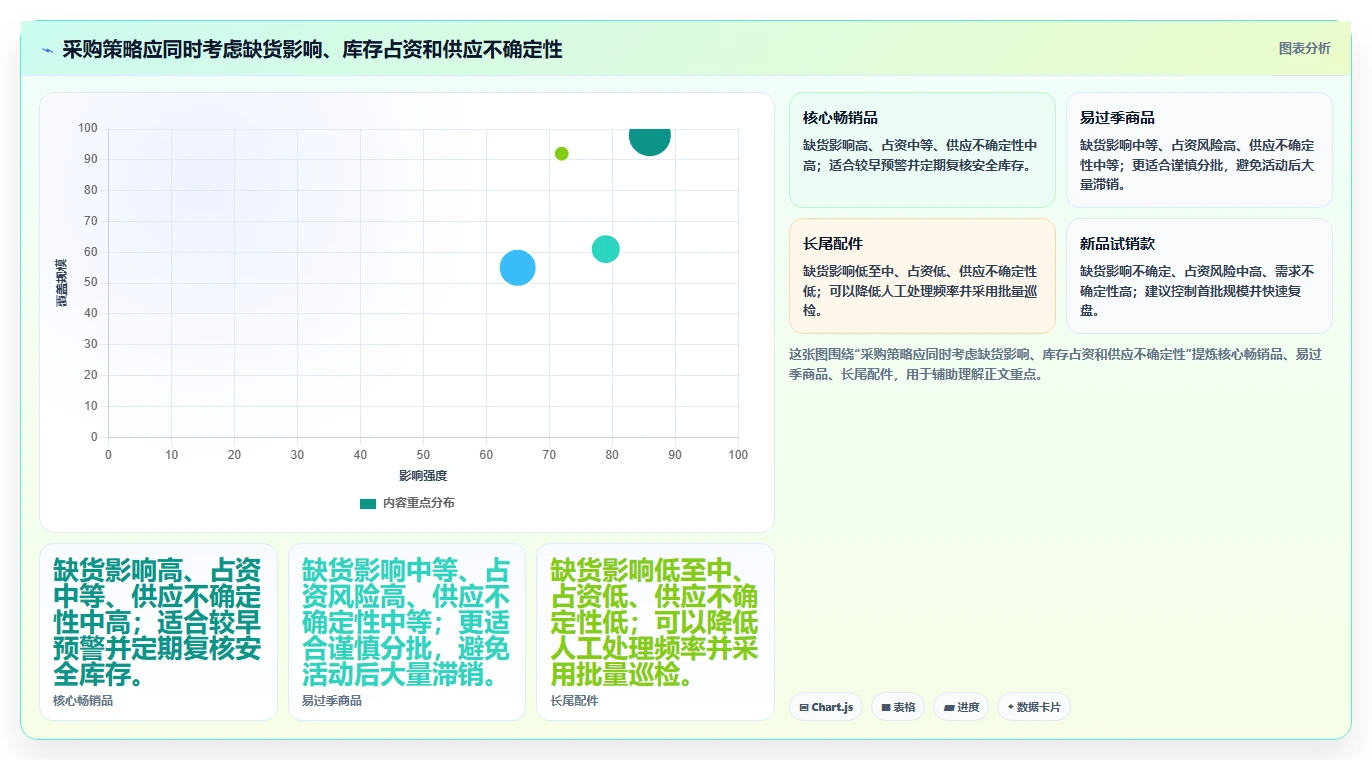Click the 内容重点分布 legend label

(418, 503)
